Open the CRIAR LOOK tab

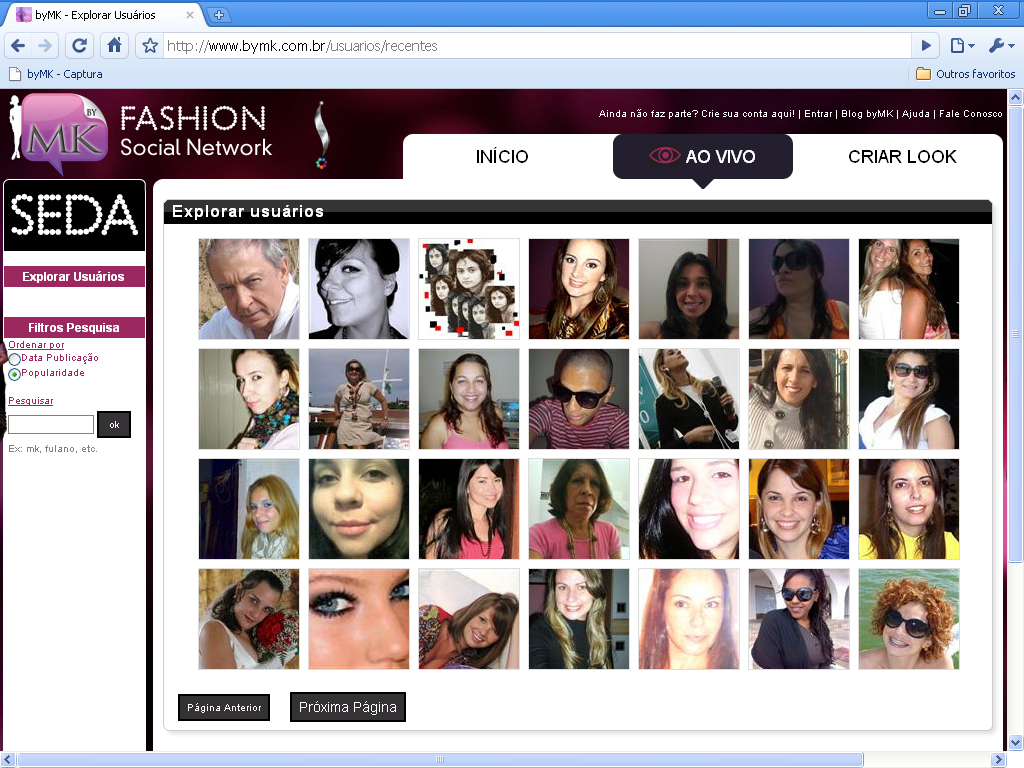tap(902, 157)
